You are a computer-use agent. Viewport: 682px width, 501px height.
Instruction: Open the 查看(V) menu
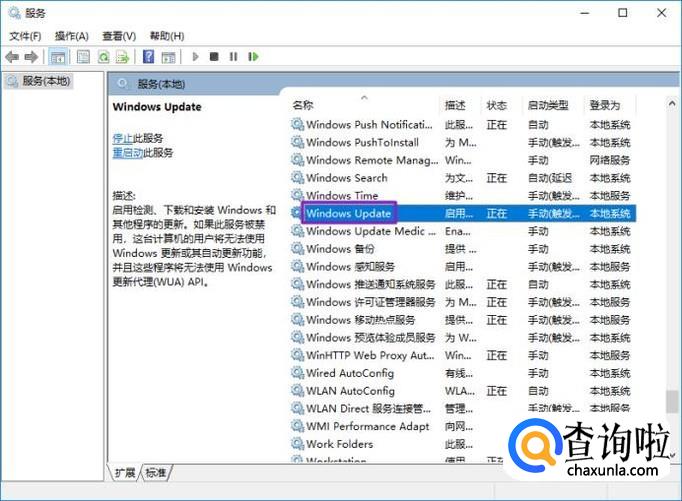click(119, 36)
